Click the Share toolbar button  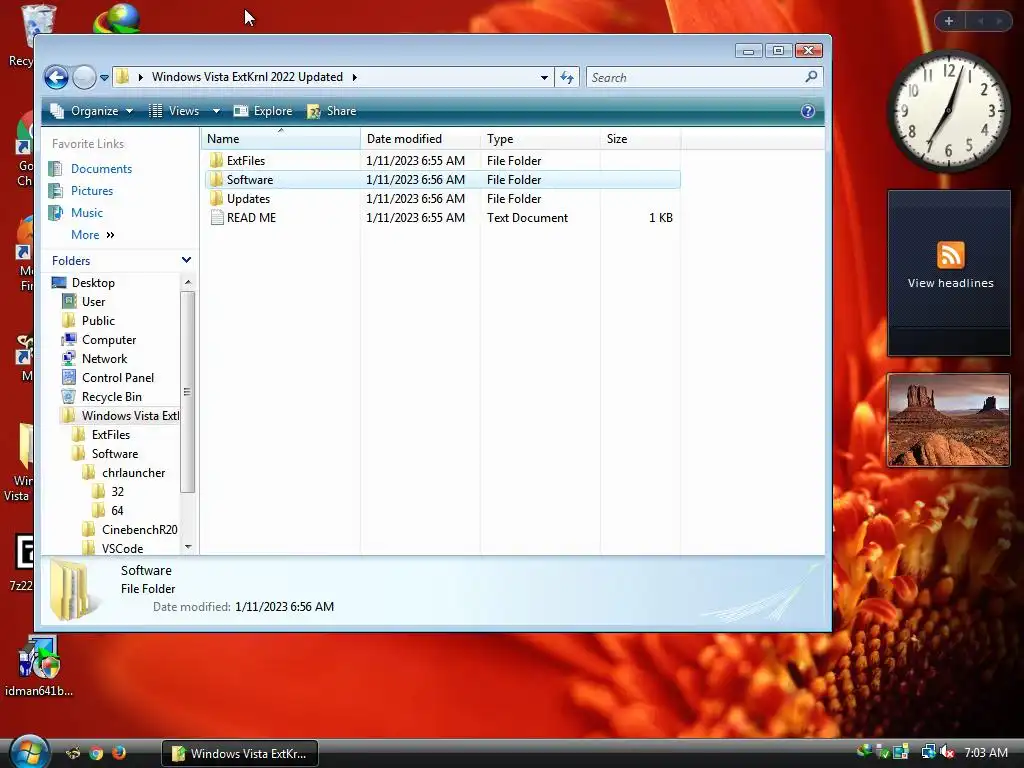(332, 111)
